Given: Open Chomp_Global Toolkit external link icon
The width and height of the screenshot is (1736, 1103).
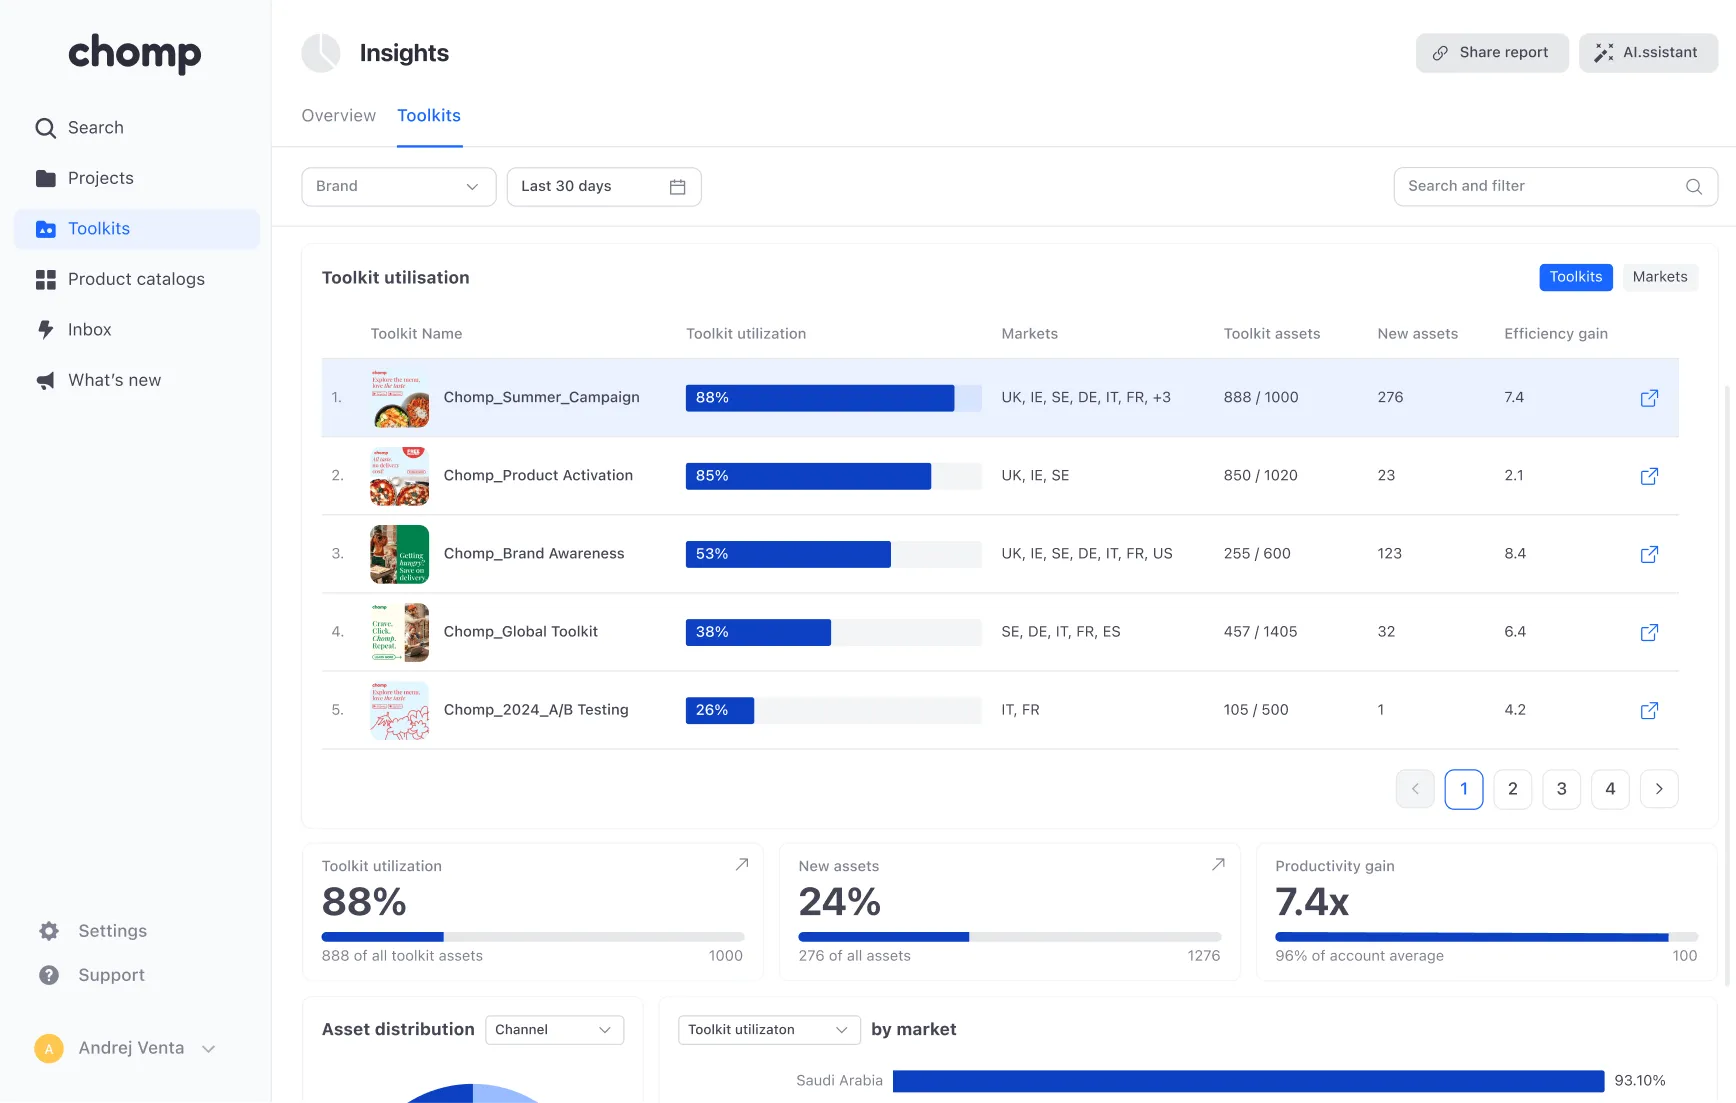Looking at the screenshot, I should coord(1650,632).
